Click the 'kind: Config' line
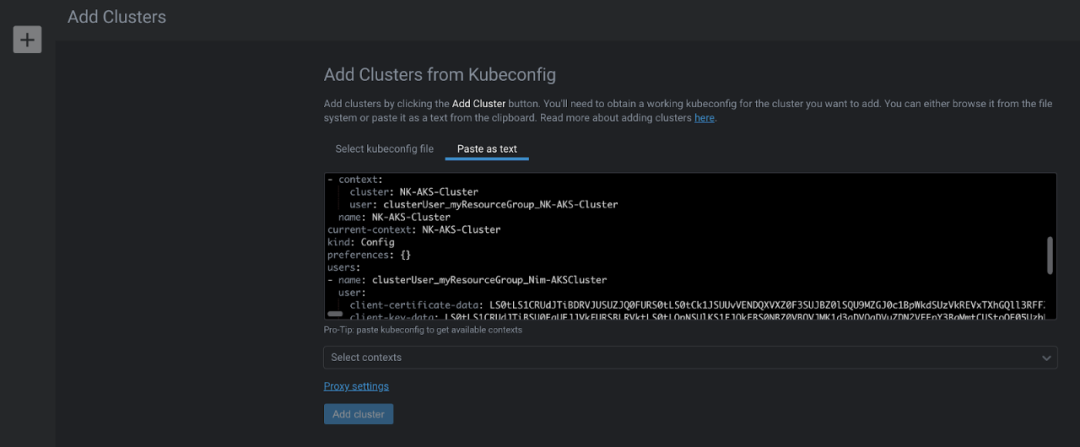1080x447 pixels. point(361,242)
